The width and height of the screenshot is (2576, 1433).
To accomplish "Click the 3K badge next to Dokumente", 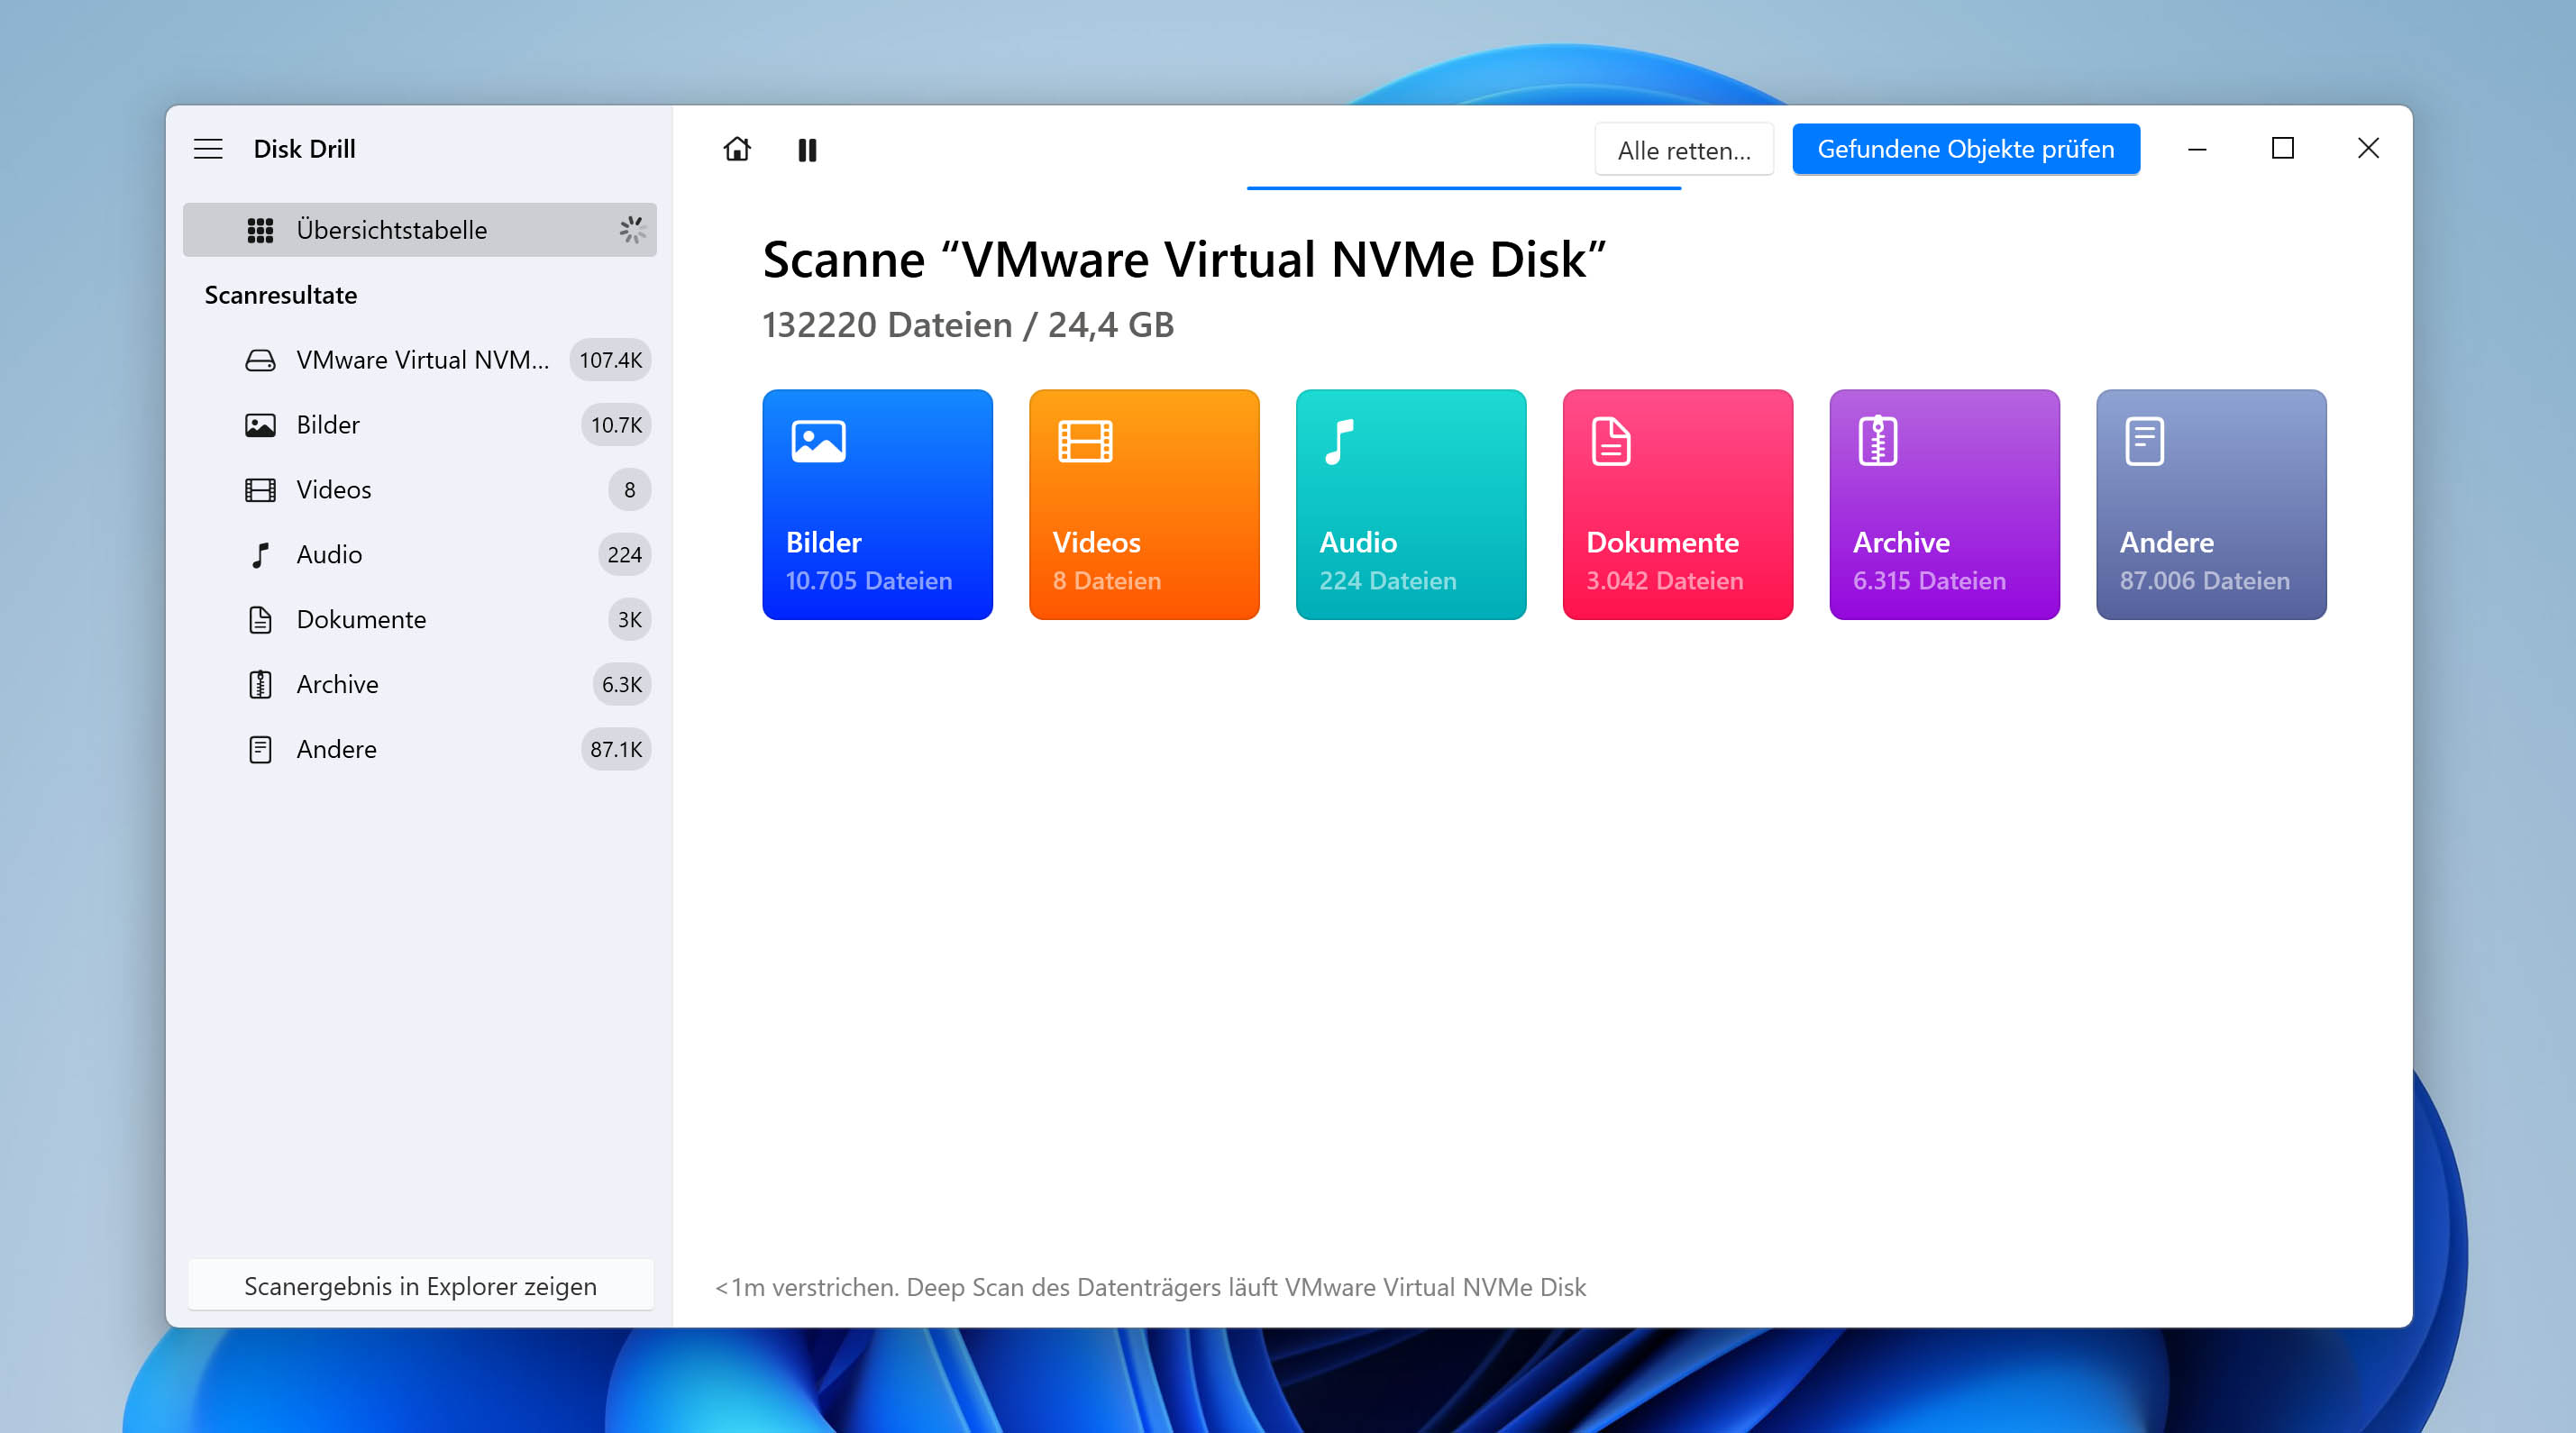I will tap(629, 620).
